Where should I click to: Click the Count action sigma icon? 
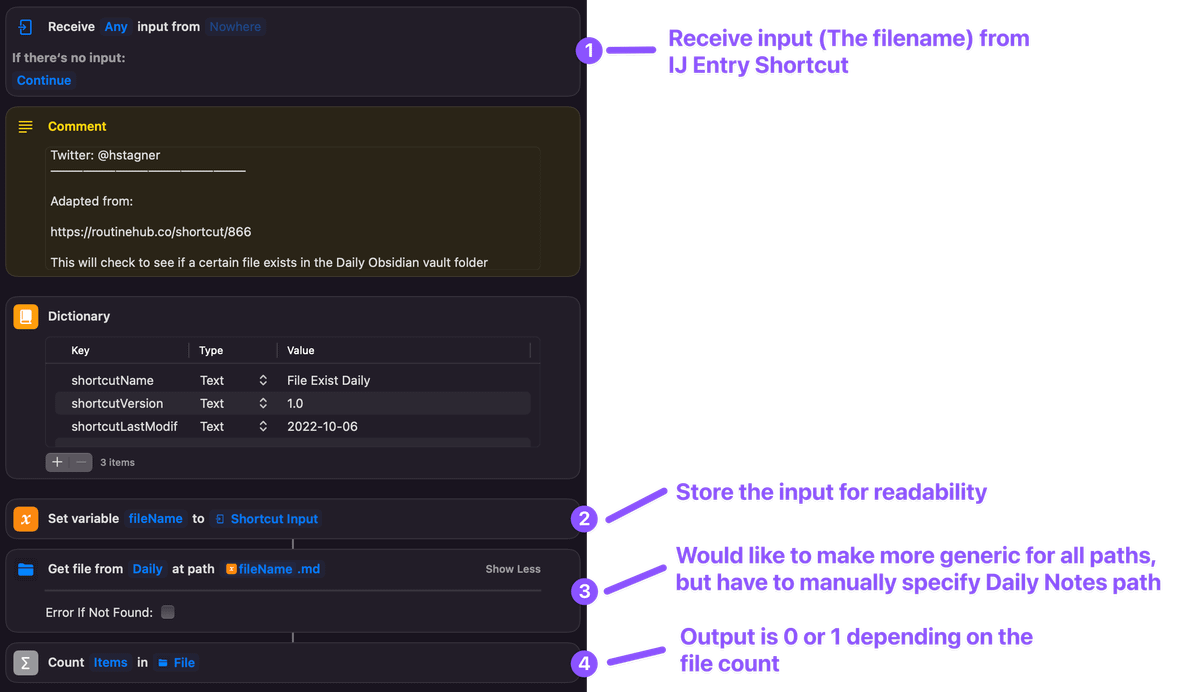pyautogui.click(x=26, y=662)
